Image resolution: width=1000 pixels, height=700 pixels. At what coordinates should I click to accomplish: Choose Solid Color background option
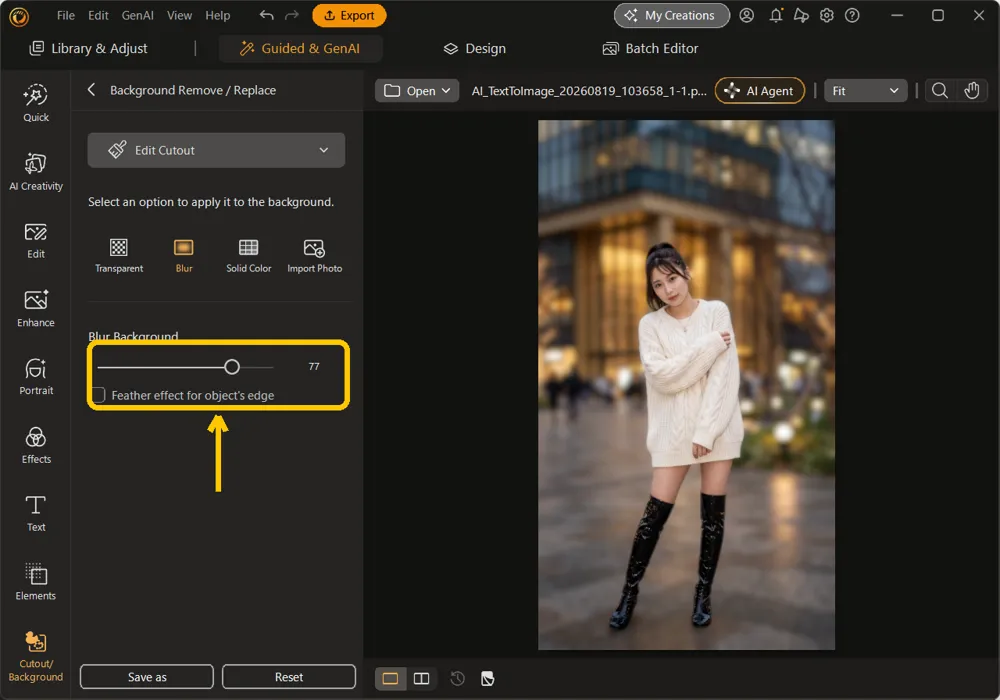tap(249, 256)
